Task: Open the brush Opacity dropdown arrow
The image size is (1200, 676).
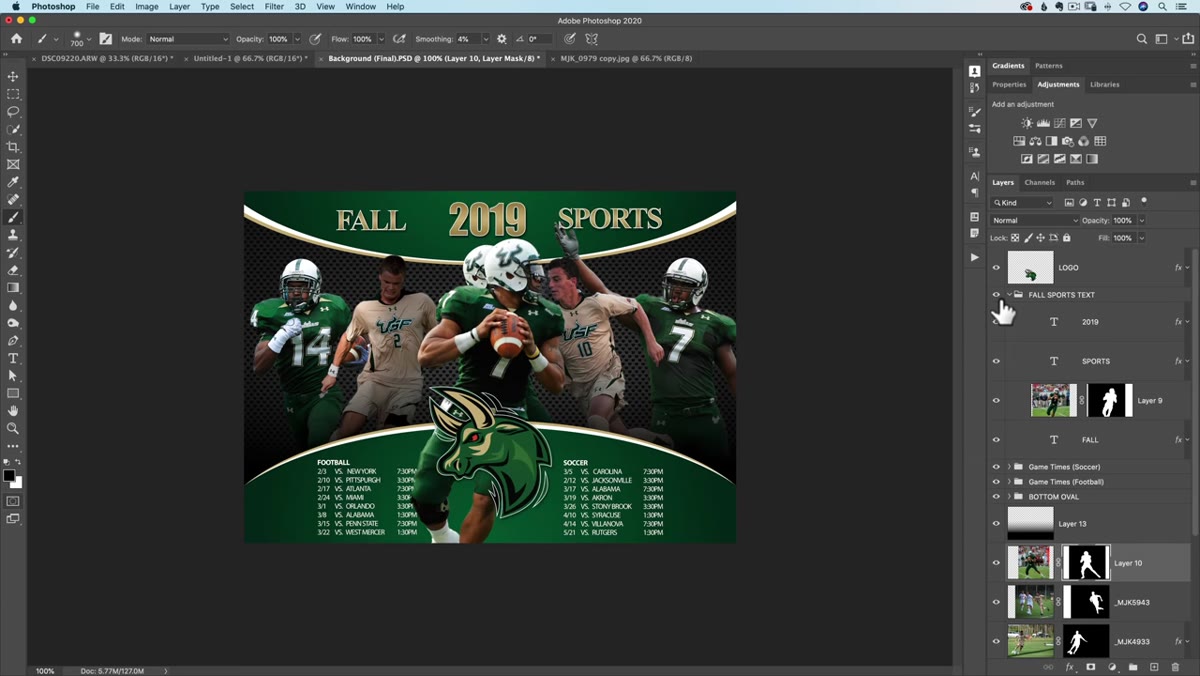Action: [297, 39]
